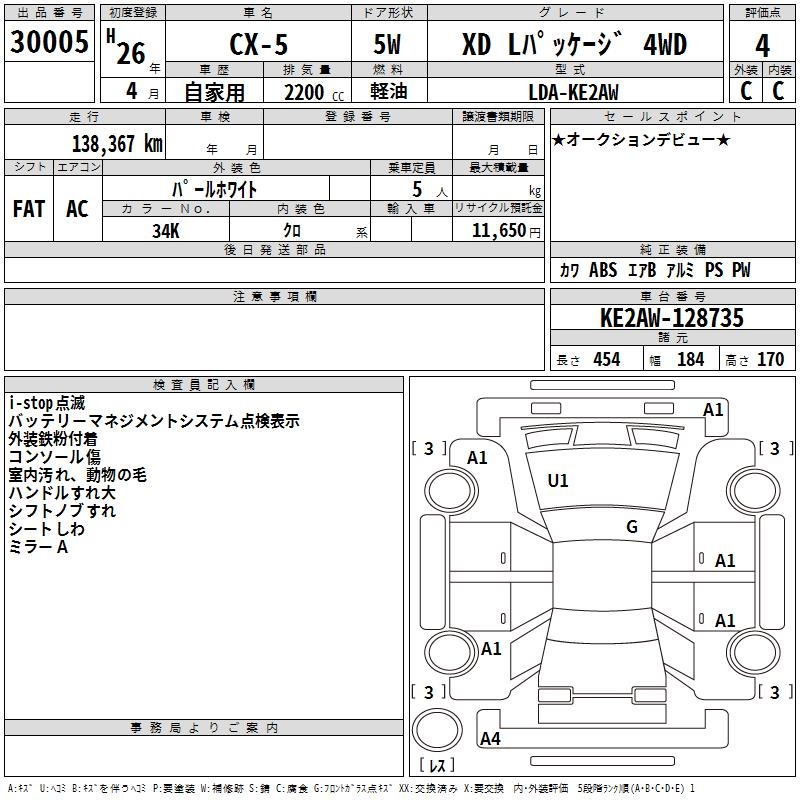Screen dimensions: 800x800
Task: Click note シートしわ
Action: click(x=46, y=529)
